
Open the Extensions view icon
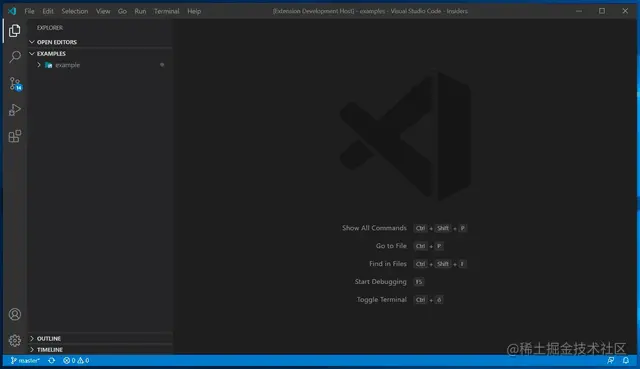click(x=15, y=136)
